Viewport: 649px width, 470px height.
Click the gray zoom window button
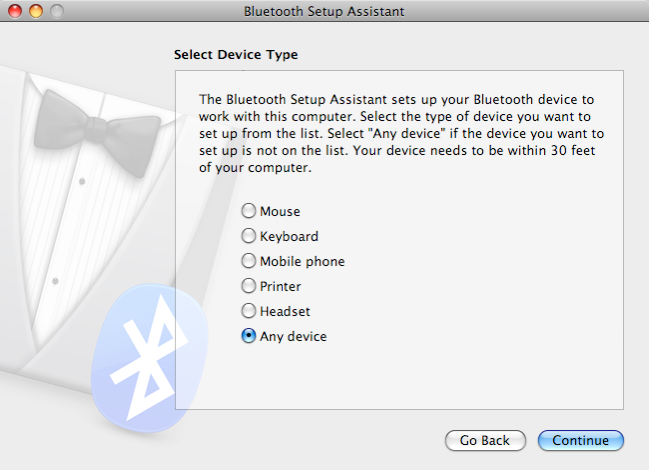[56, 11]
